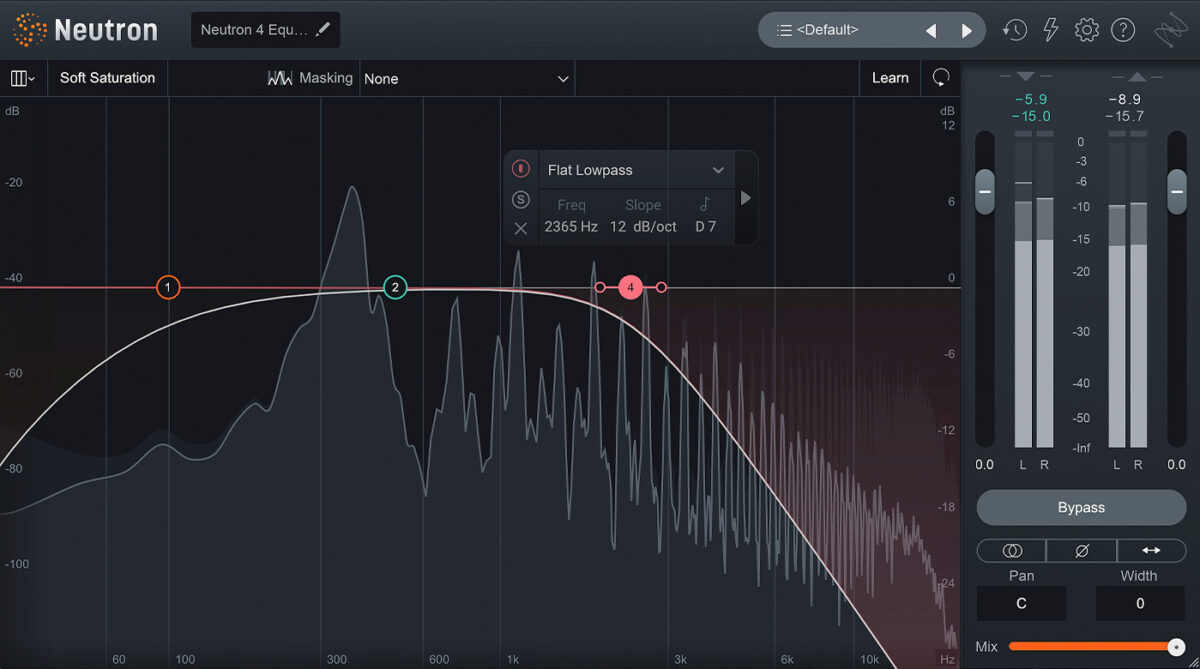Click the Solo icon for the Flat Lowpass band
Screen dimensions: 1200x669
(x=521, y=199)
